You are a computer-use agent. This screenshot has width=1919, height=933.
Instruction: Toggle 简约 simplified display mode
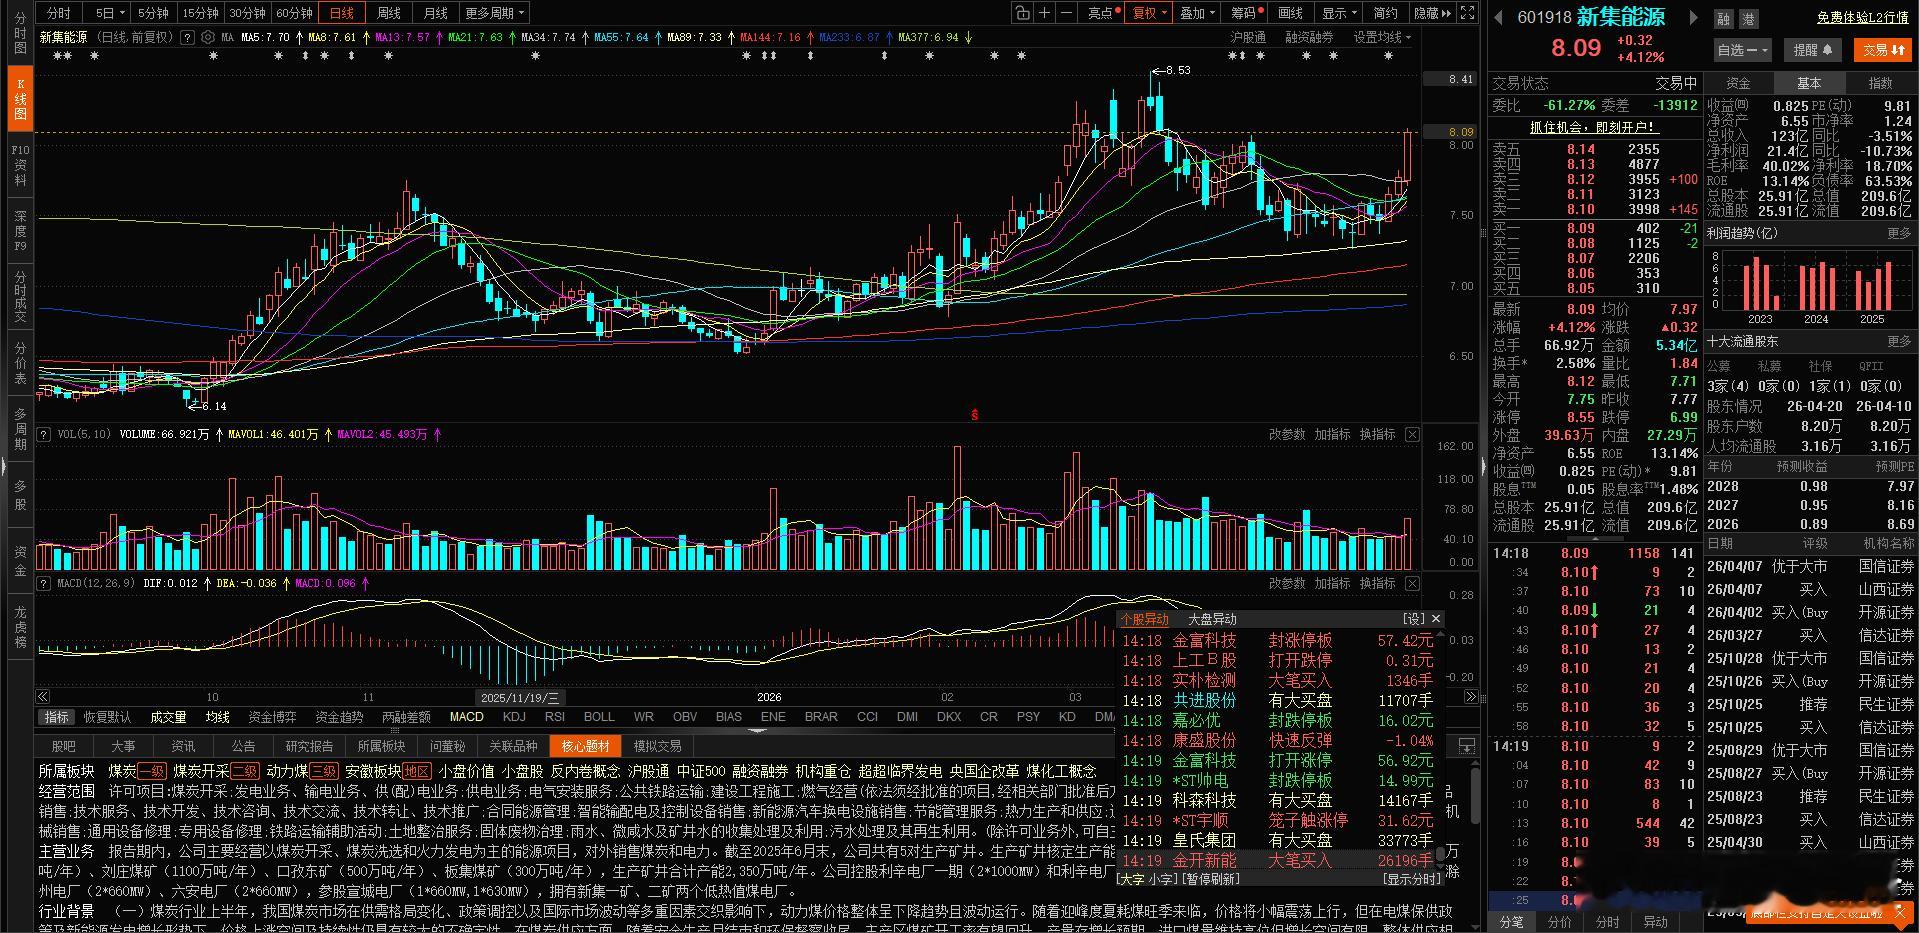coord(1384,13)
